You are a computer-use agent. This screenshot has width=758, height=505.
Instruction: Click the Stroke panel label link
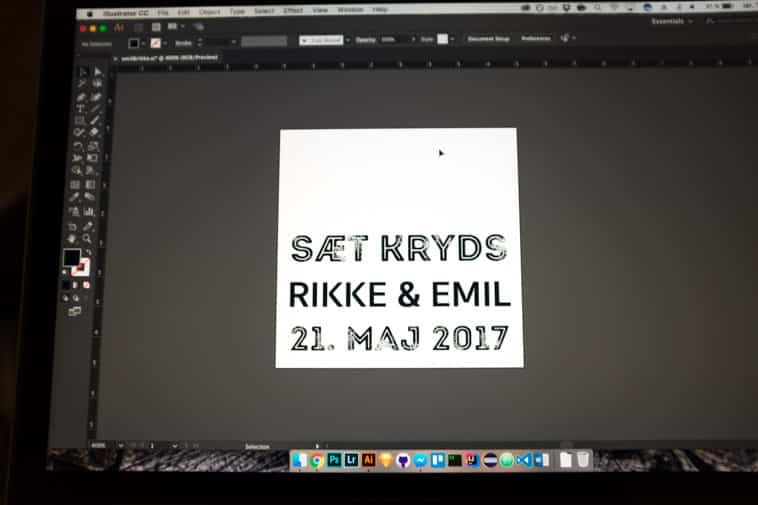point(183,43)
